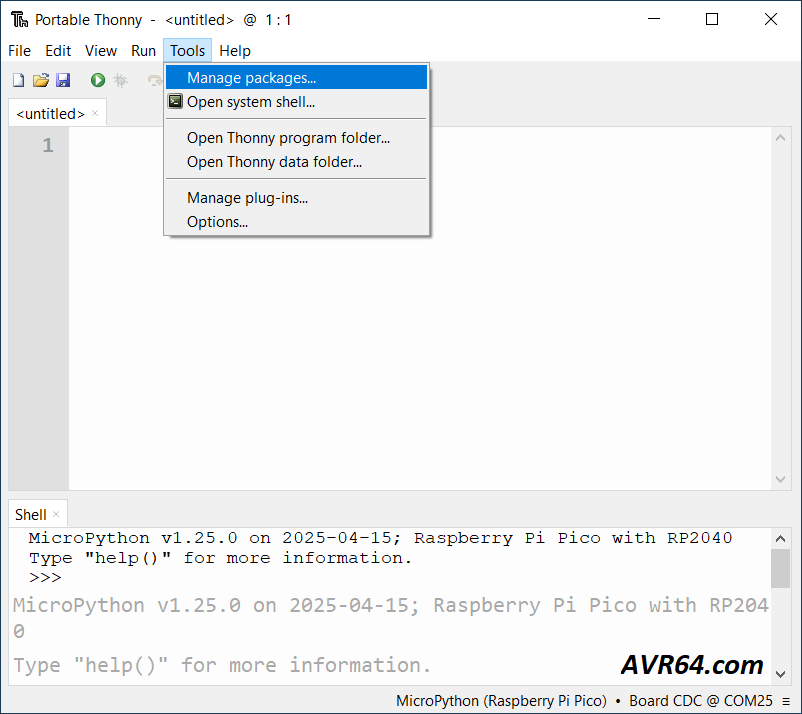Click the Thonny logo in title bar
This screenshot has width=802, height=714.
19,19
